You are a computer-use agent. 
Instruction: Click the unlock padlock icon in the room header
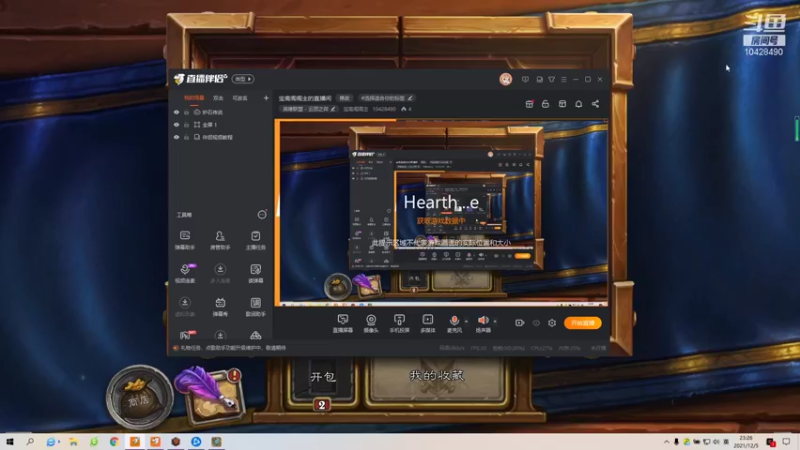545,104
